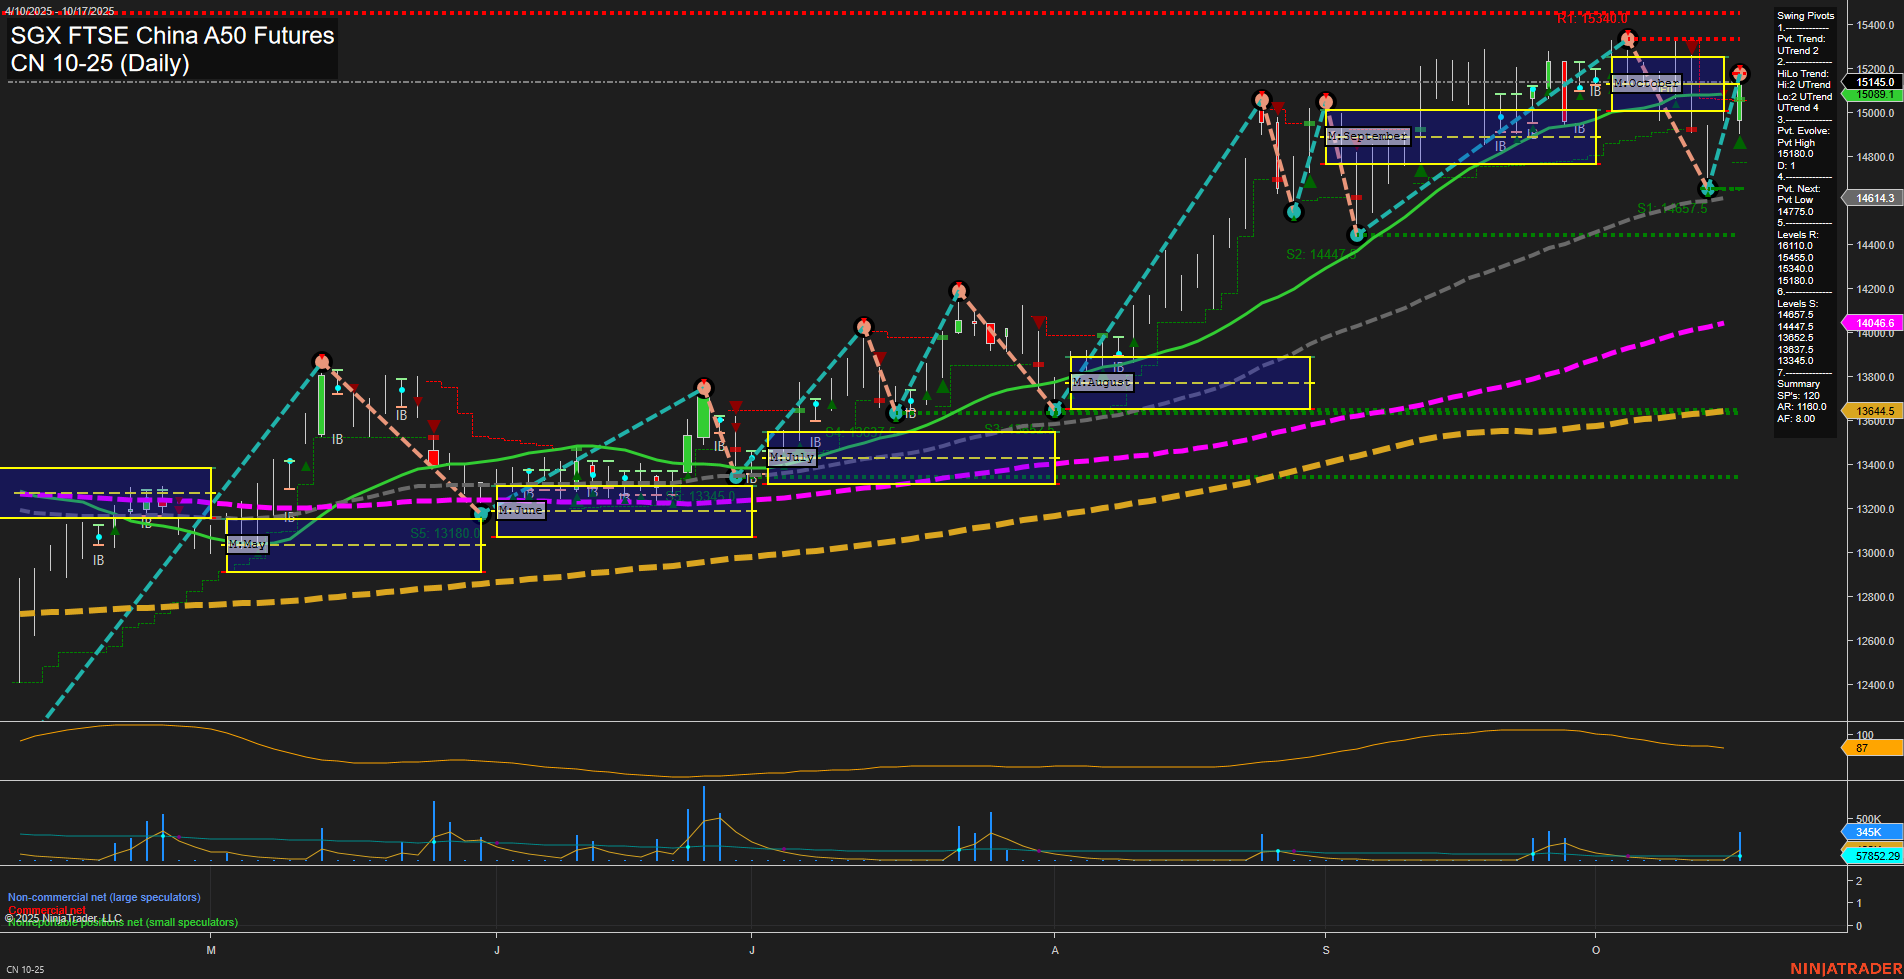
Task: Click the NinjaTrader logo text
Action: tap(1845, 968)
